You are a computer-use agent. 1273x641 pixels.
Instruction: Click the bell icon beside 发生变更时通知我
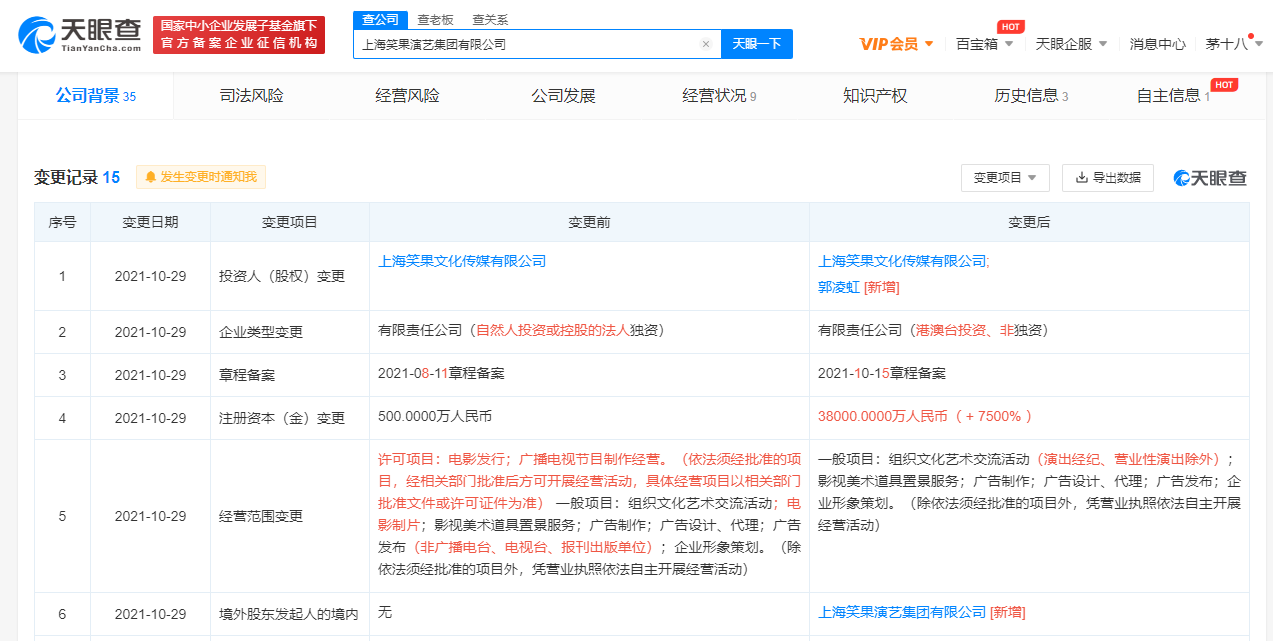pos(149,178)
